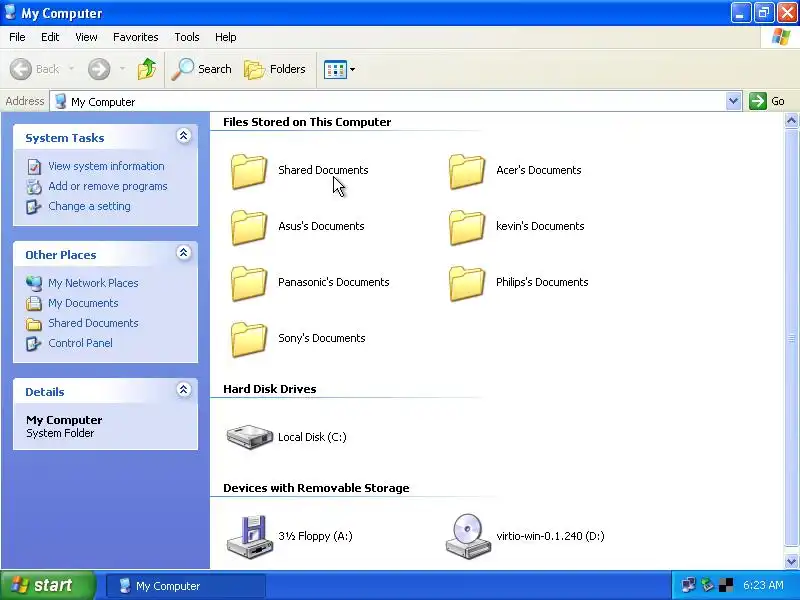800x600 pixels.
Task: Click View system information link
Action: click(106, 166)
